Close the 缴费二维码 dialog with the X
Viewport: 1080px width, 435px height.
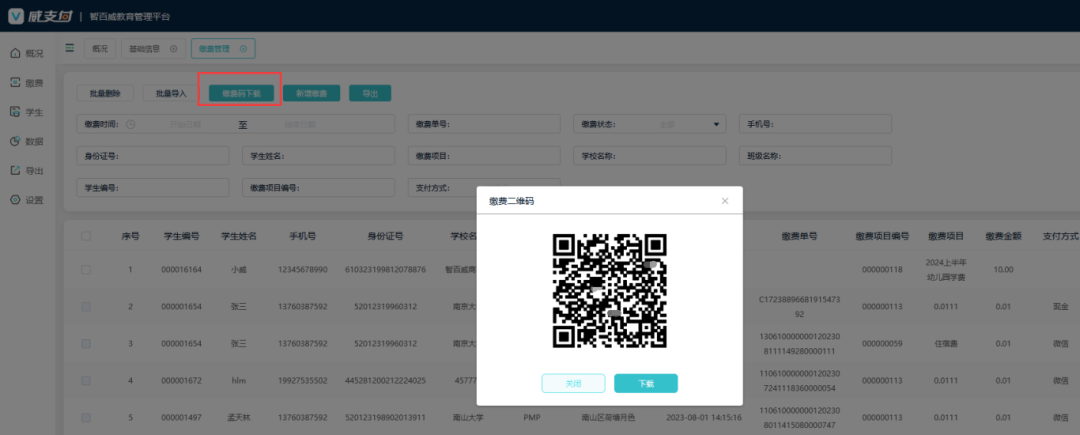coord(725,201)
